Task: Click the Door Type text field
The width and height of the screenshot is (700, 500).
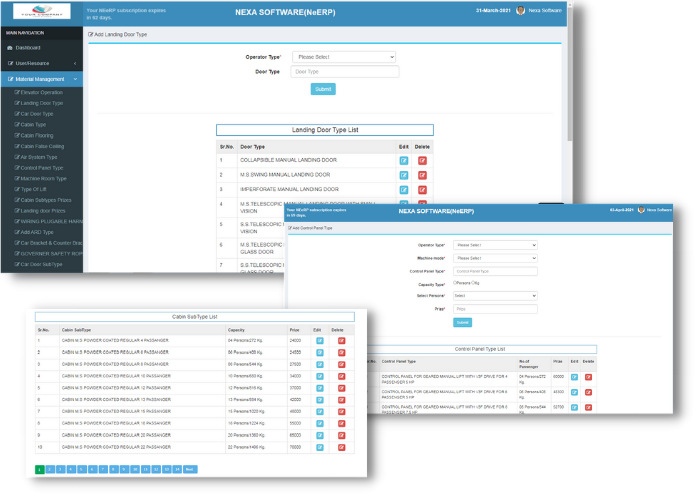Action: (344, 72)
